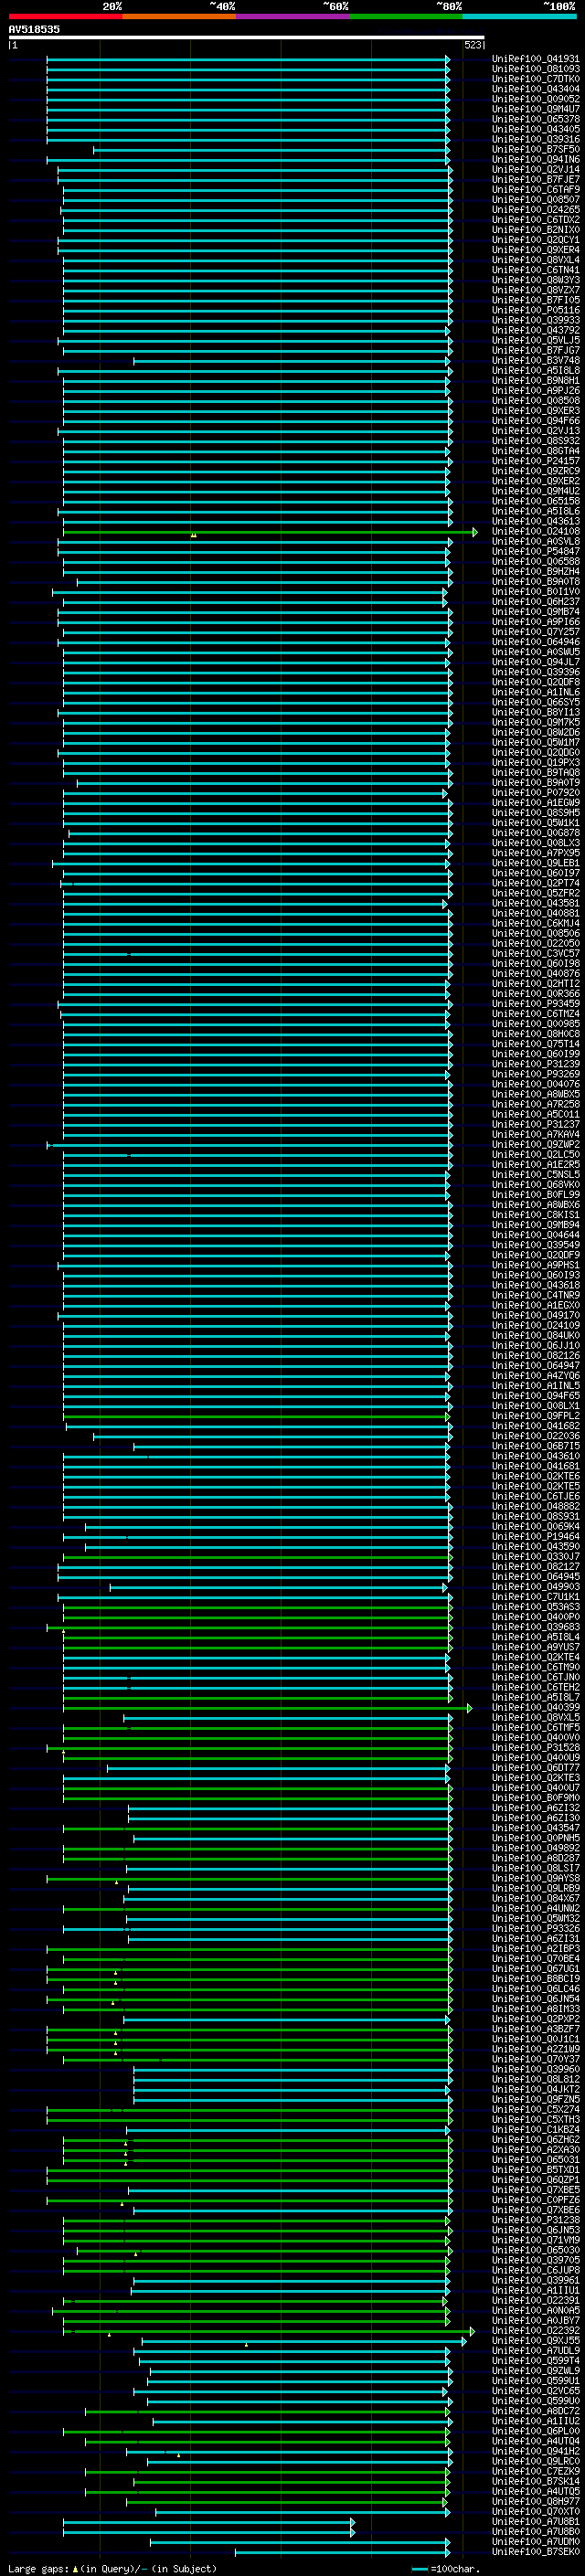Open hit UniRef100_C6TN41
This screenshot has height=2576, width=585.
pyautogui.click(x=535, y=270)
